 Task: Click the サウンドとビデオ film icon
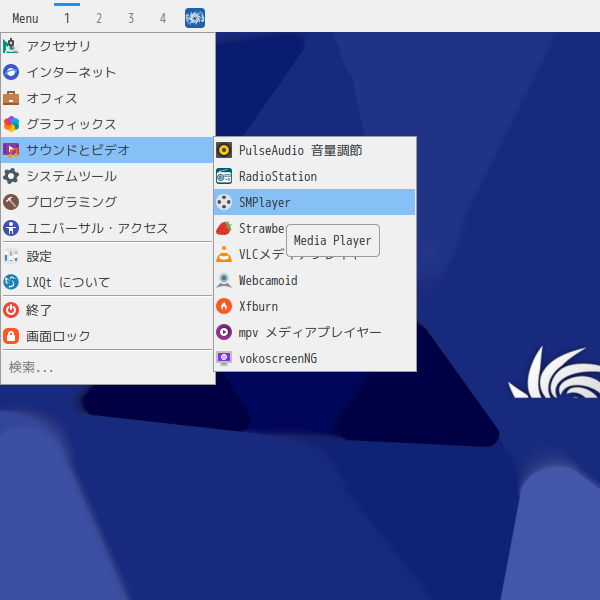[x=11, y=150]
